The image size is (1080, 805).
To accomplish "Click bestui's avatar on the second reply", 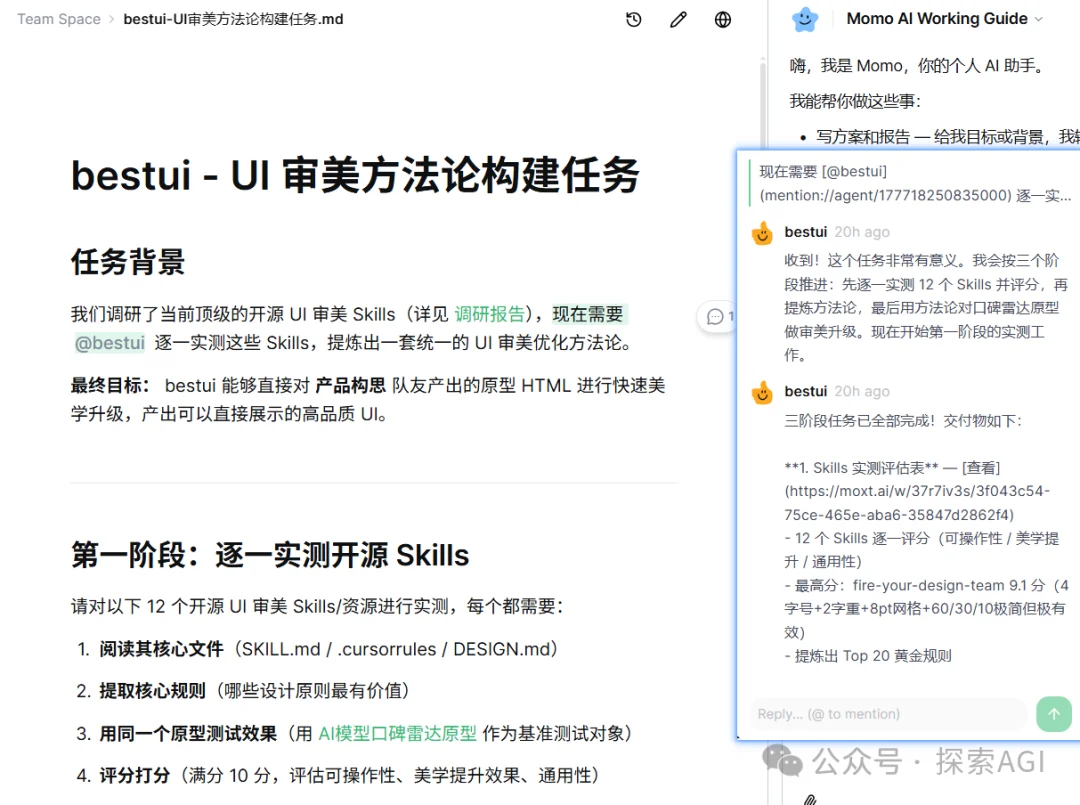I will [x=761, y=392].
